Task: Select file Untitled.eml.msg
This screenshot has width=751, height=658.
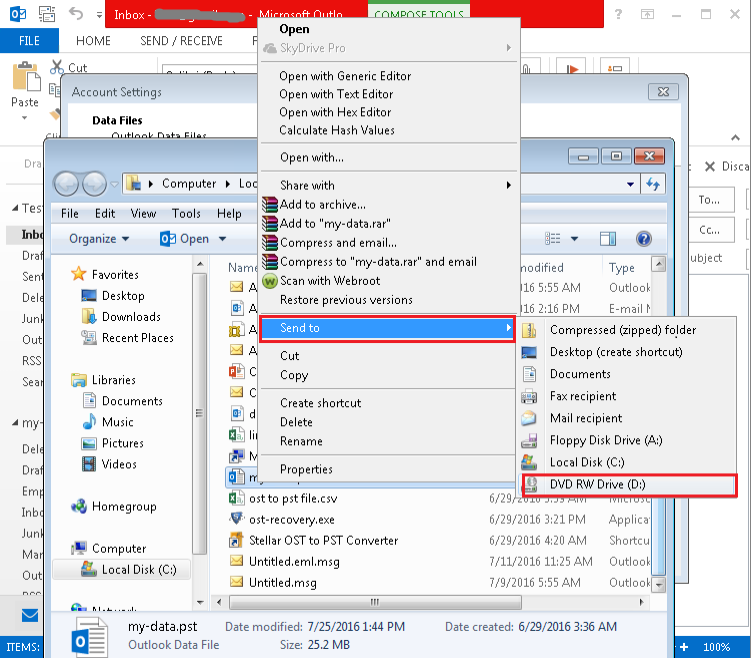Action: [294, 562]
